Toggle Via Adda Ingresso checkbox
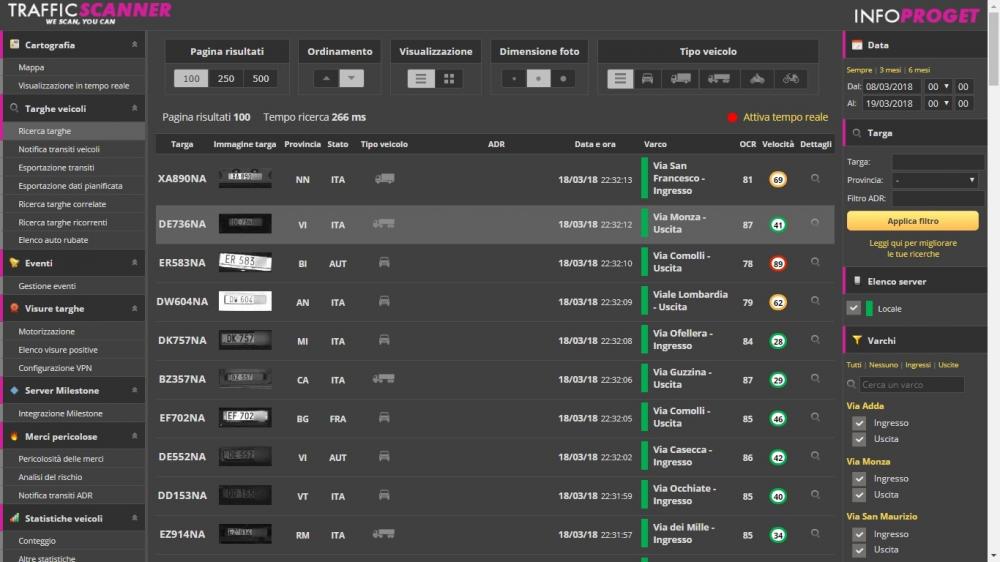 [858, 423]
